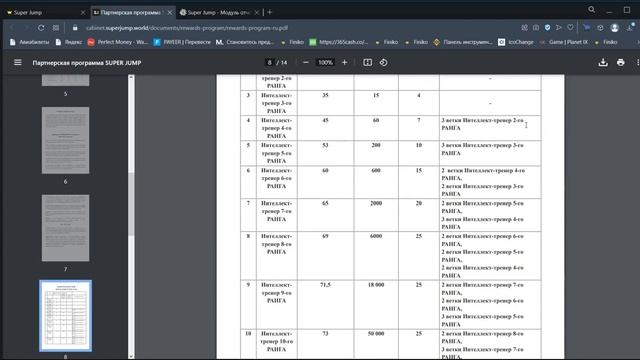The image size is (640, 360).
Task: View site security lock info
Action: [75, 28]
